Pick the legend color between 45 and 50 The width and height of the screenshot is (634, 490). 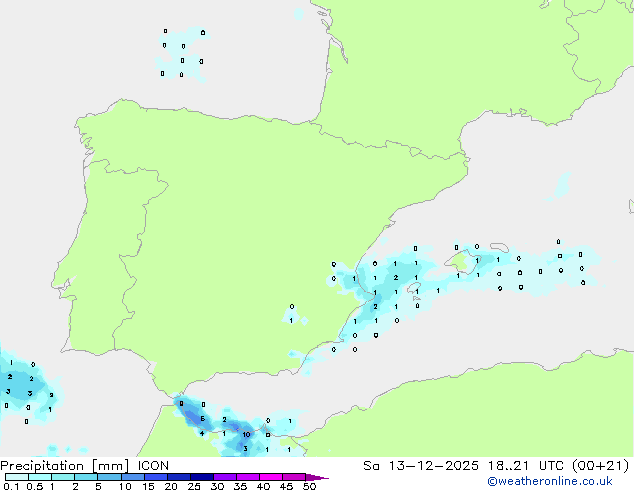pos(297,478)
